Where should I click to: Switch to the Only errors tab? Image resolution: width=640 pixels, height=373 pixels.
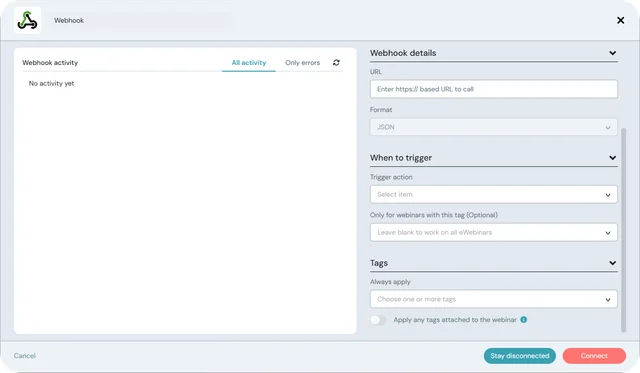pos(302,63)
